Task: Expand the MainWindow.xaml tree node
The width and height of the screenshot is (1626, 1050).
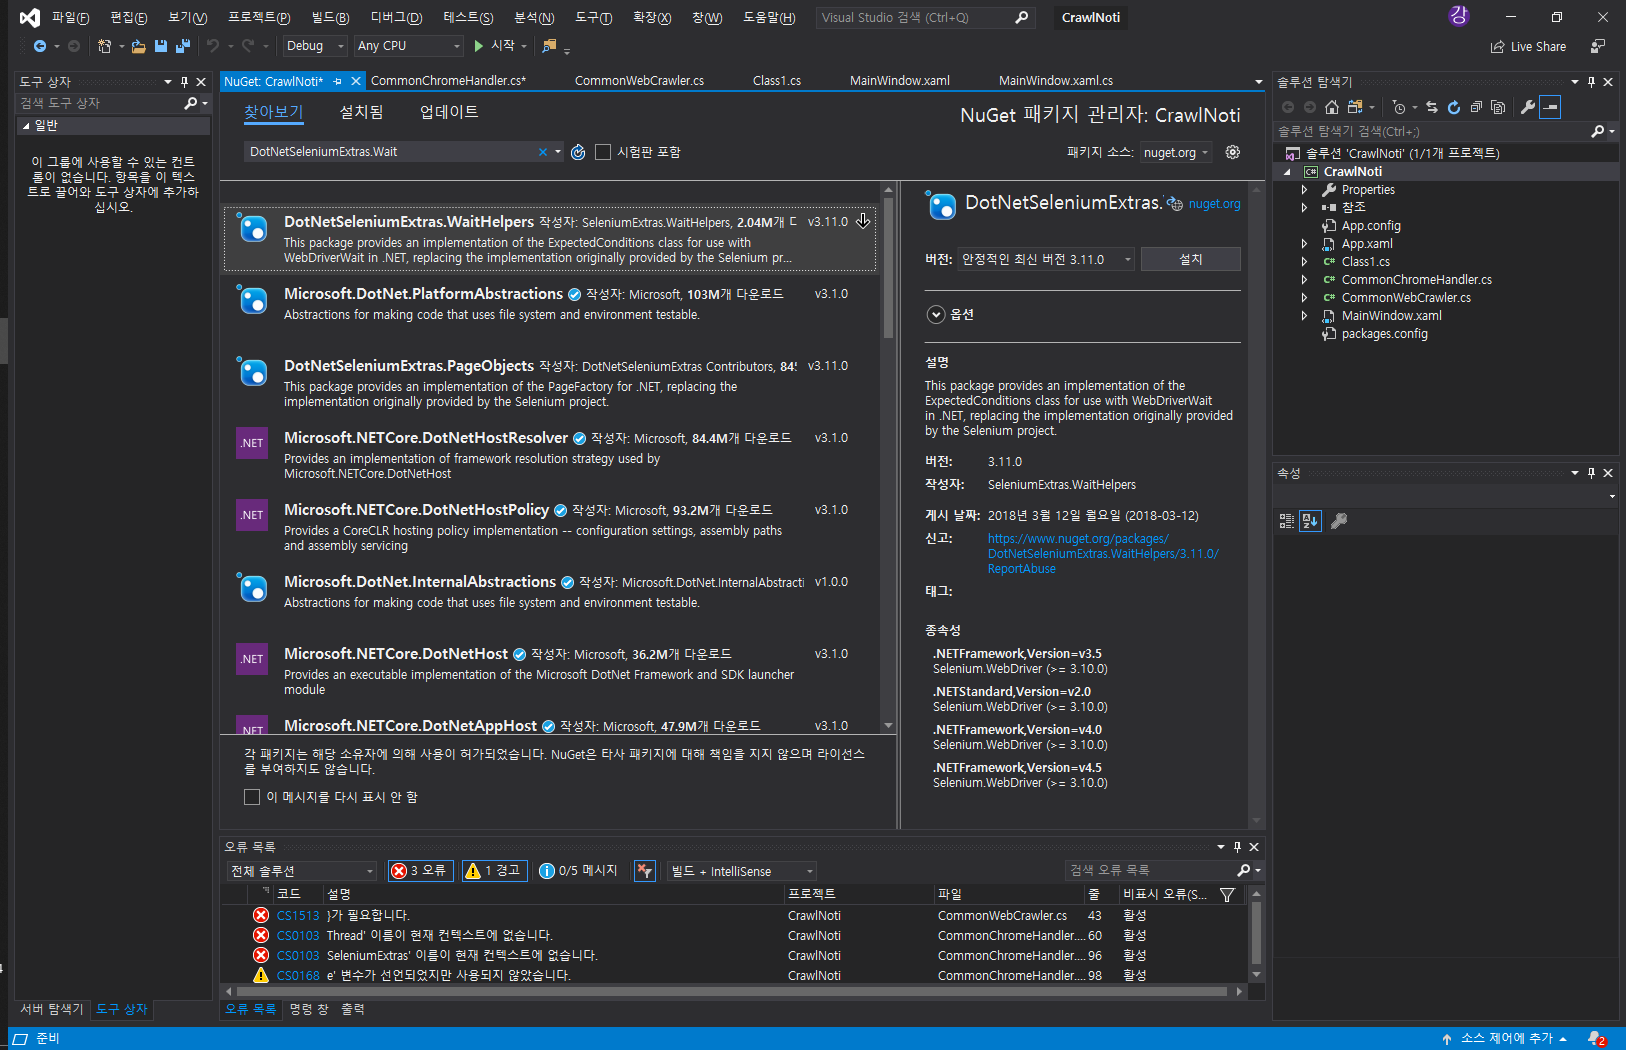Action: 1304,316
